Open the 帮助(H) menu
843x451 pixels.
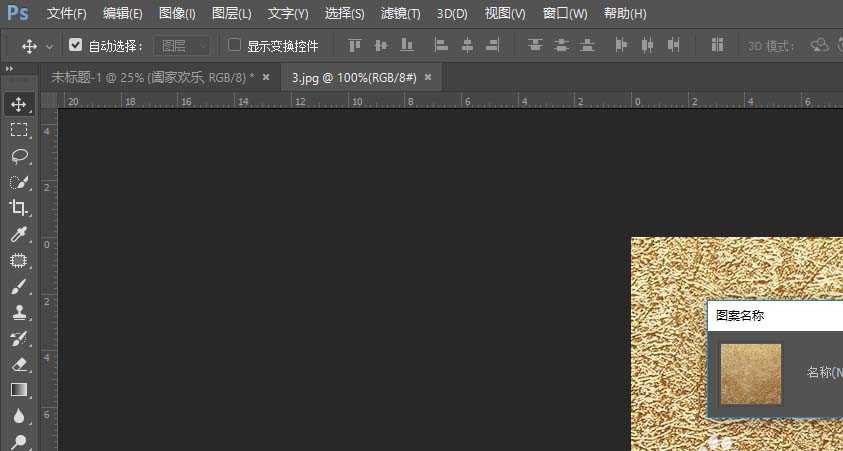625,14
